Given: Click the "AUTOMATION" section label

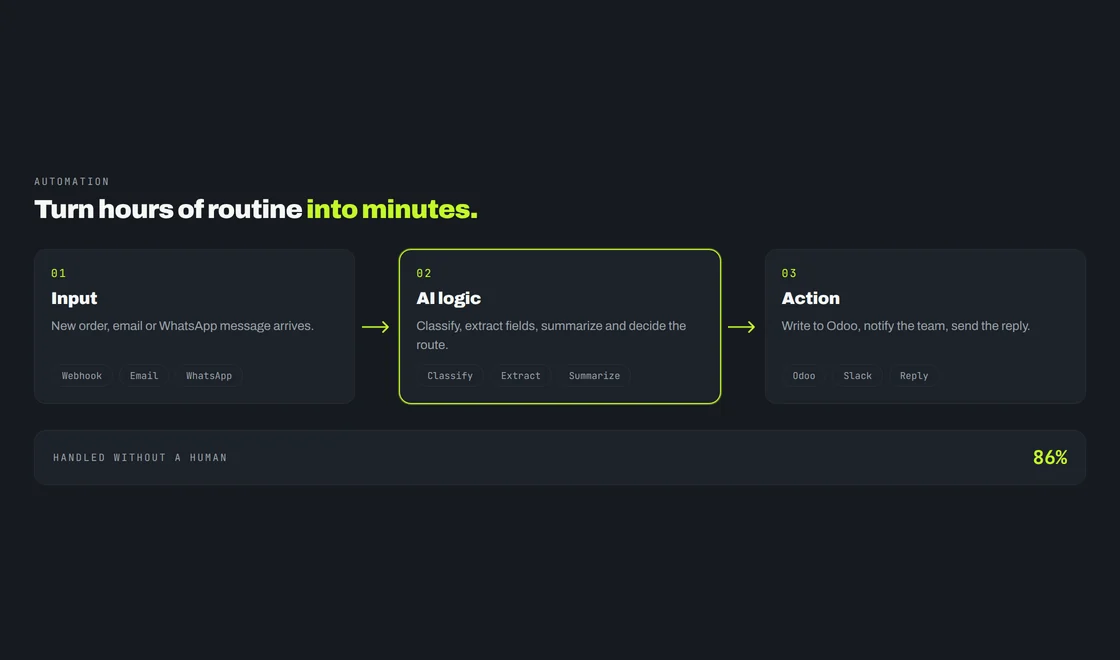Looking at the screenshot, I should pos(72,181).
